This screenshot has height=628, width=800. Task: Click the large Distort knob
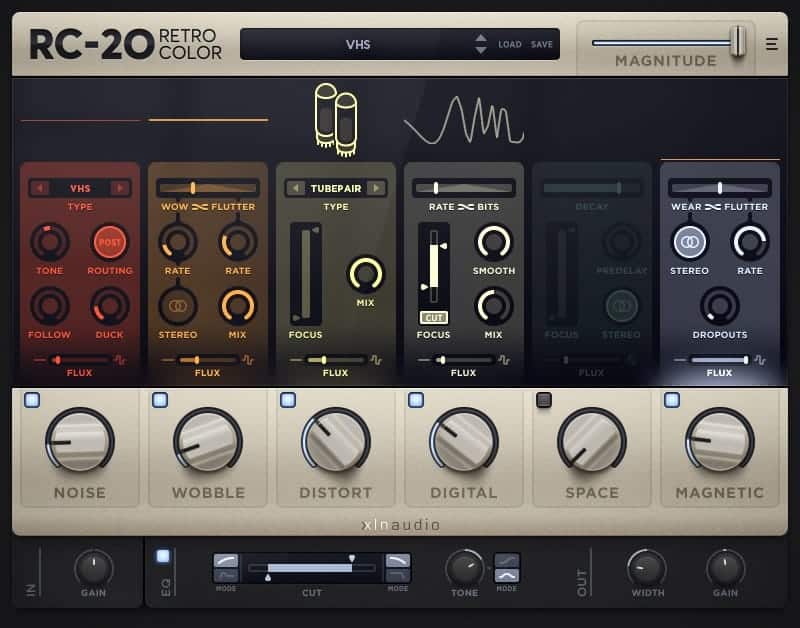point(336,441)
